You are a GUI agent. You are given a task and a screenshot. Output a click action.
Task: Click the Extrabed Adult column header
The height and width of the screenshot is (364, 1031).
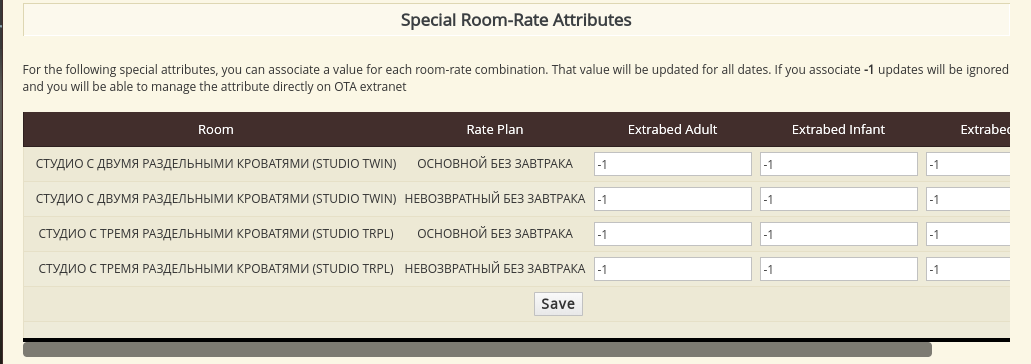(673, 129)
